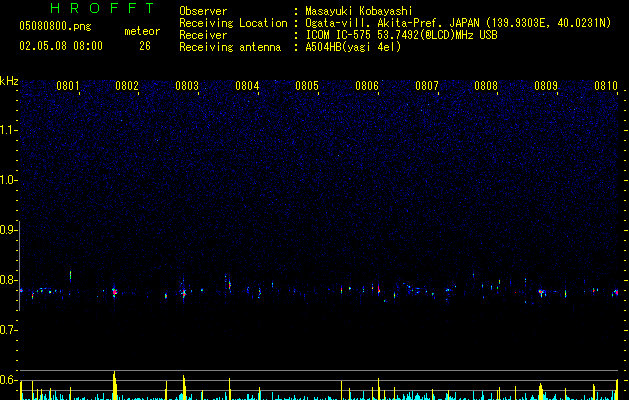Click the tallest yellow peak near 0802
The width and height of the screenshot is (629, 400).
[x=114, y=385]
